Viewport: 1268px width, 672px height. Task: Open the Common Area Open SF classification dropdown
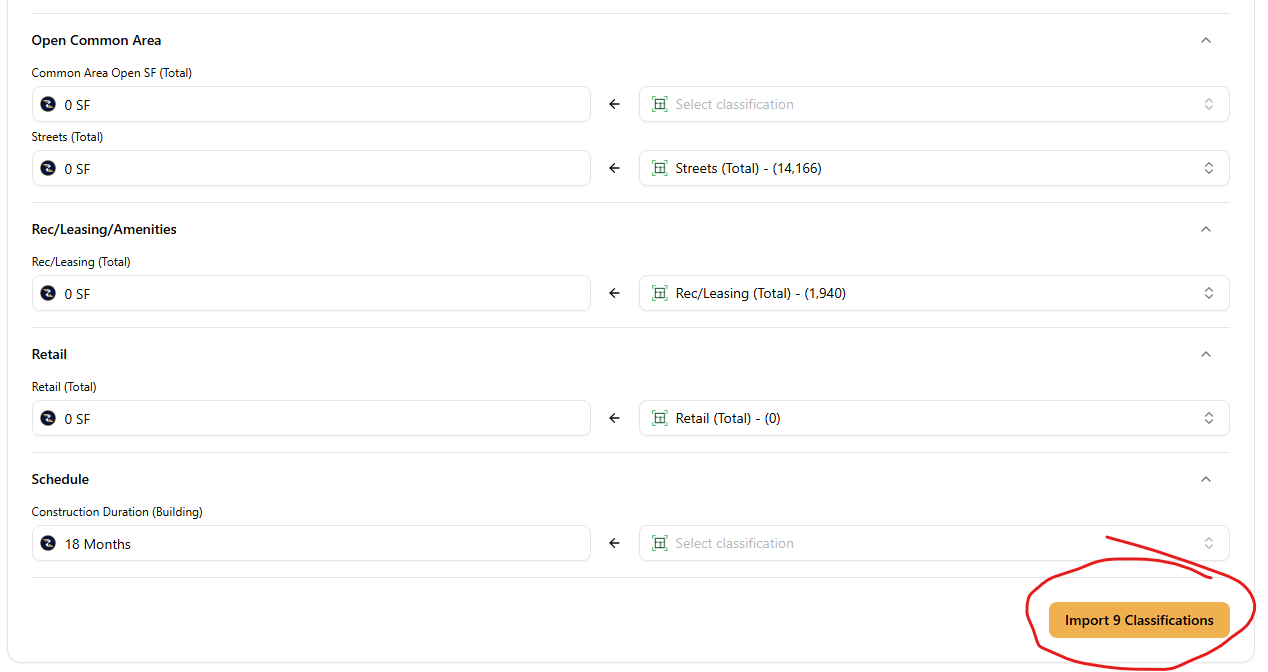pos(933,104)
